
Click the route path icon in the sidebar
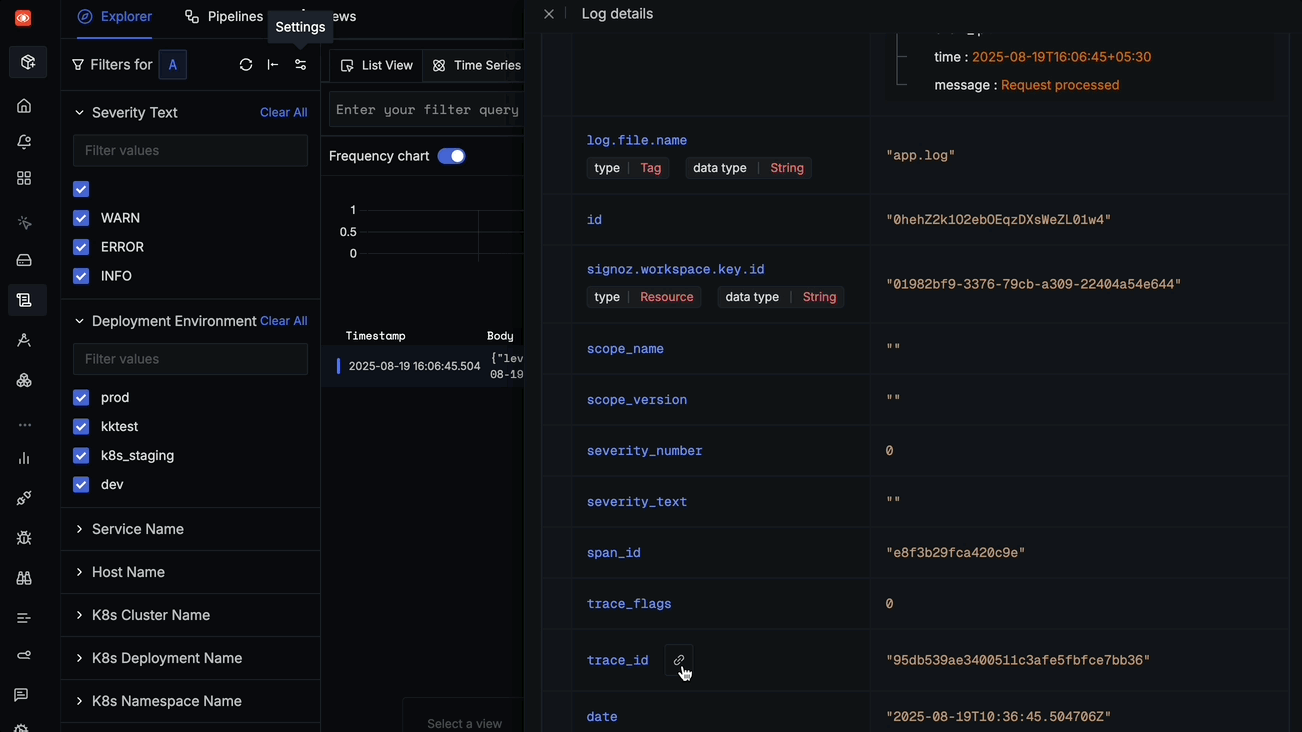click(24, 655)
